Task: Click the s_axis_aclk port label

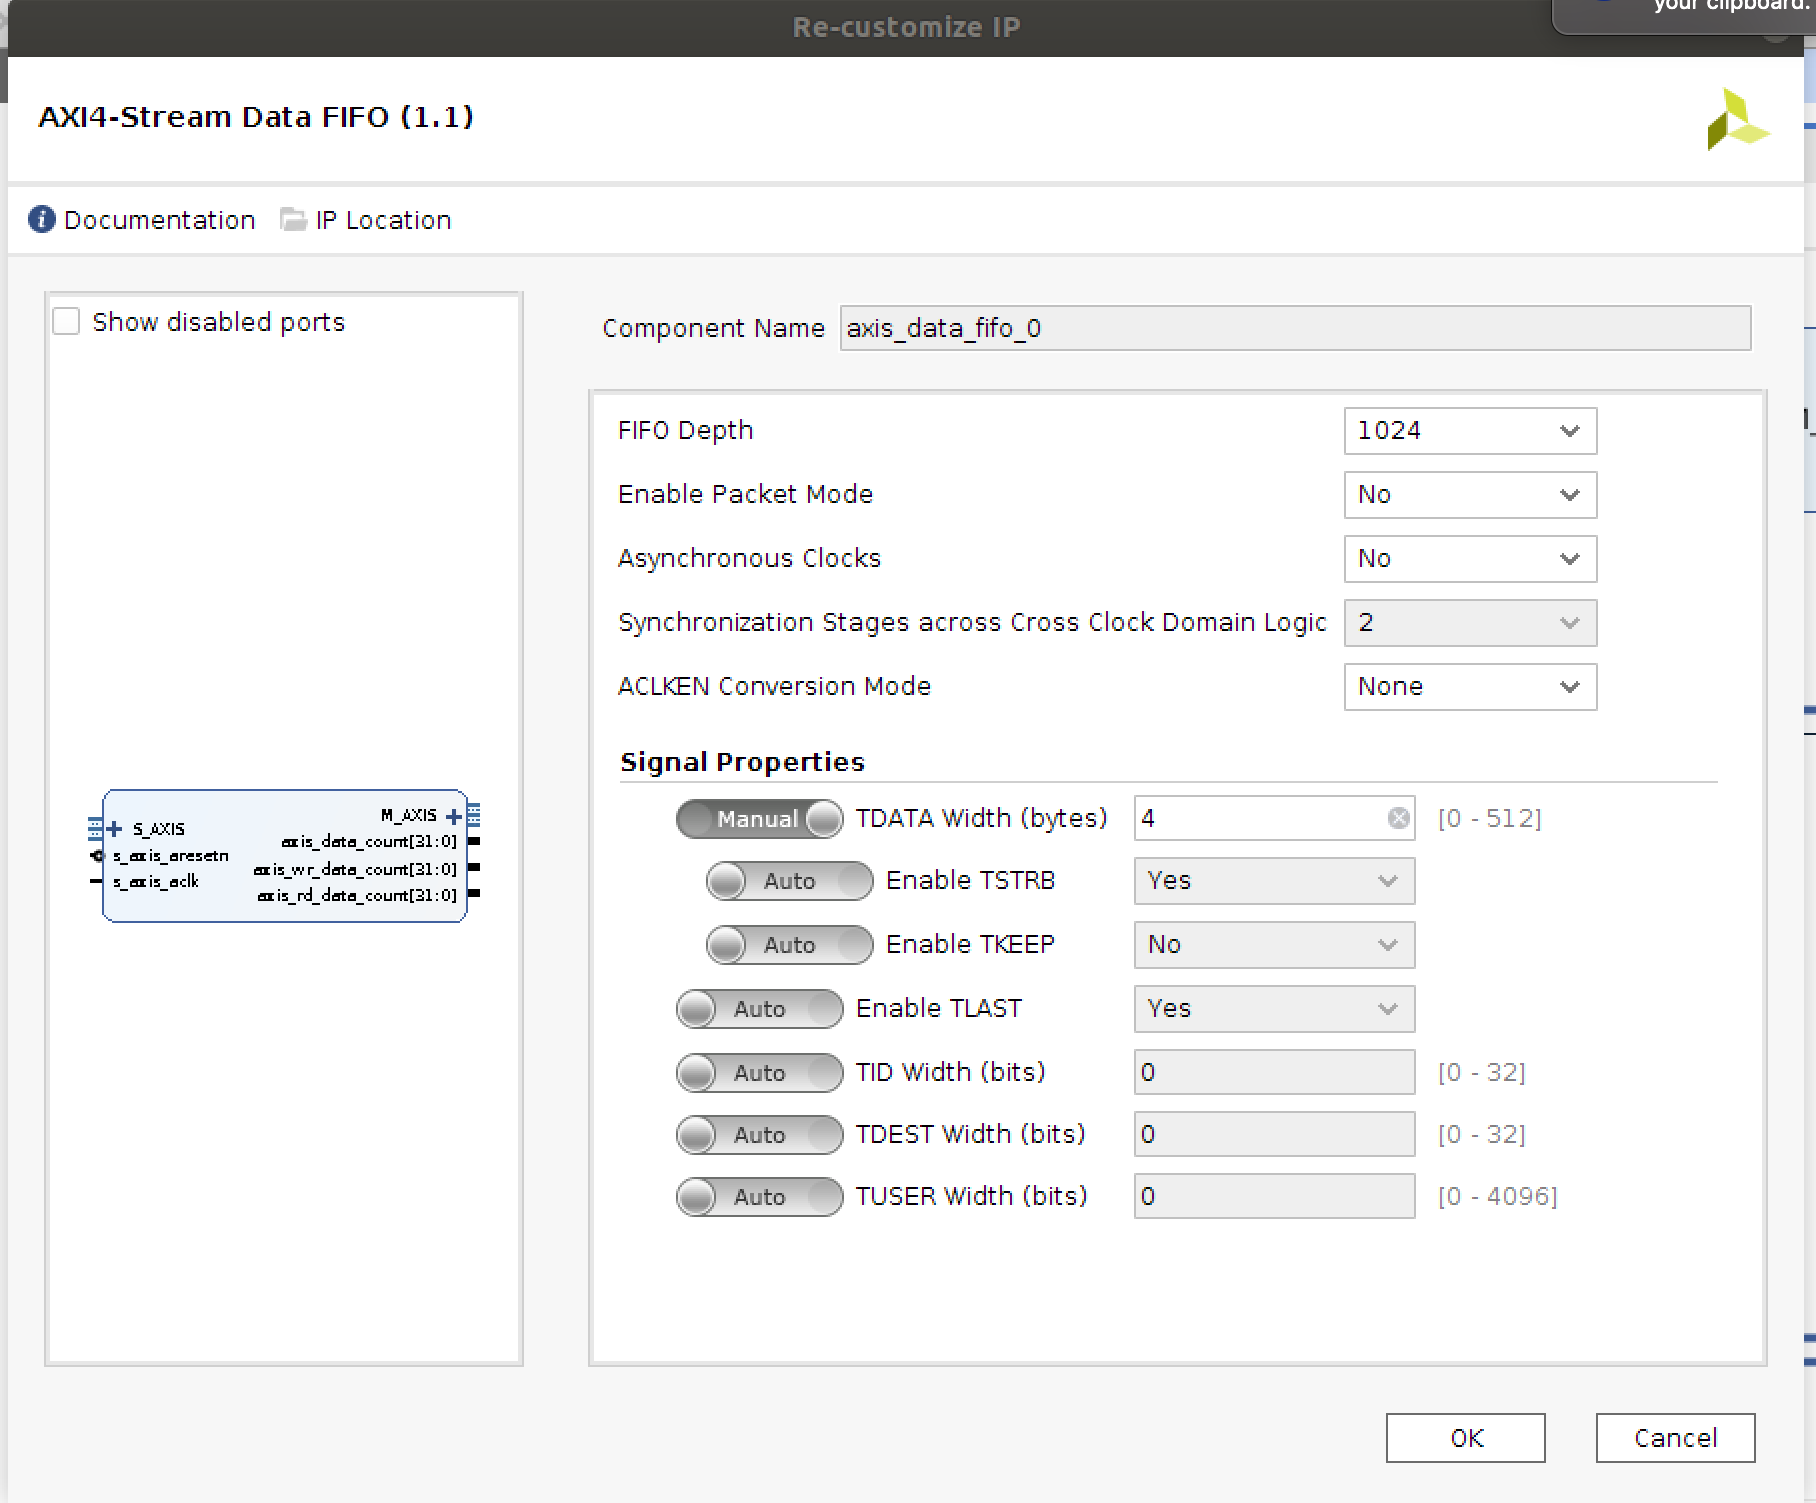Action: tap(156, 881)
